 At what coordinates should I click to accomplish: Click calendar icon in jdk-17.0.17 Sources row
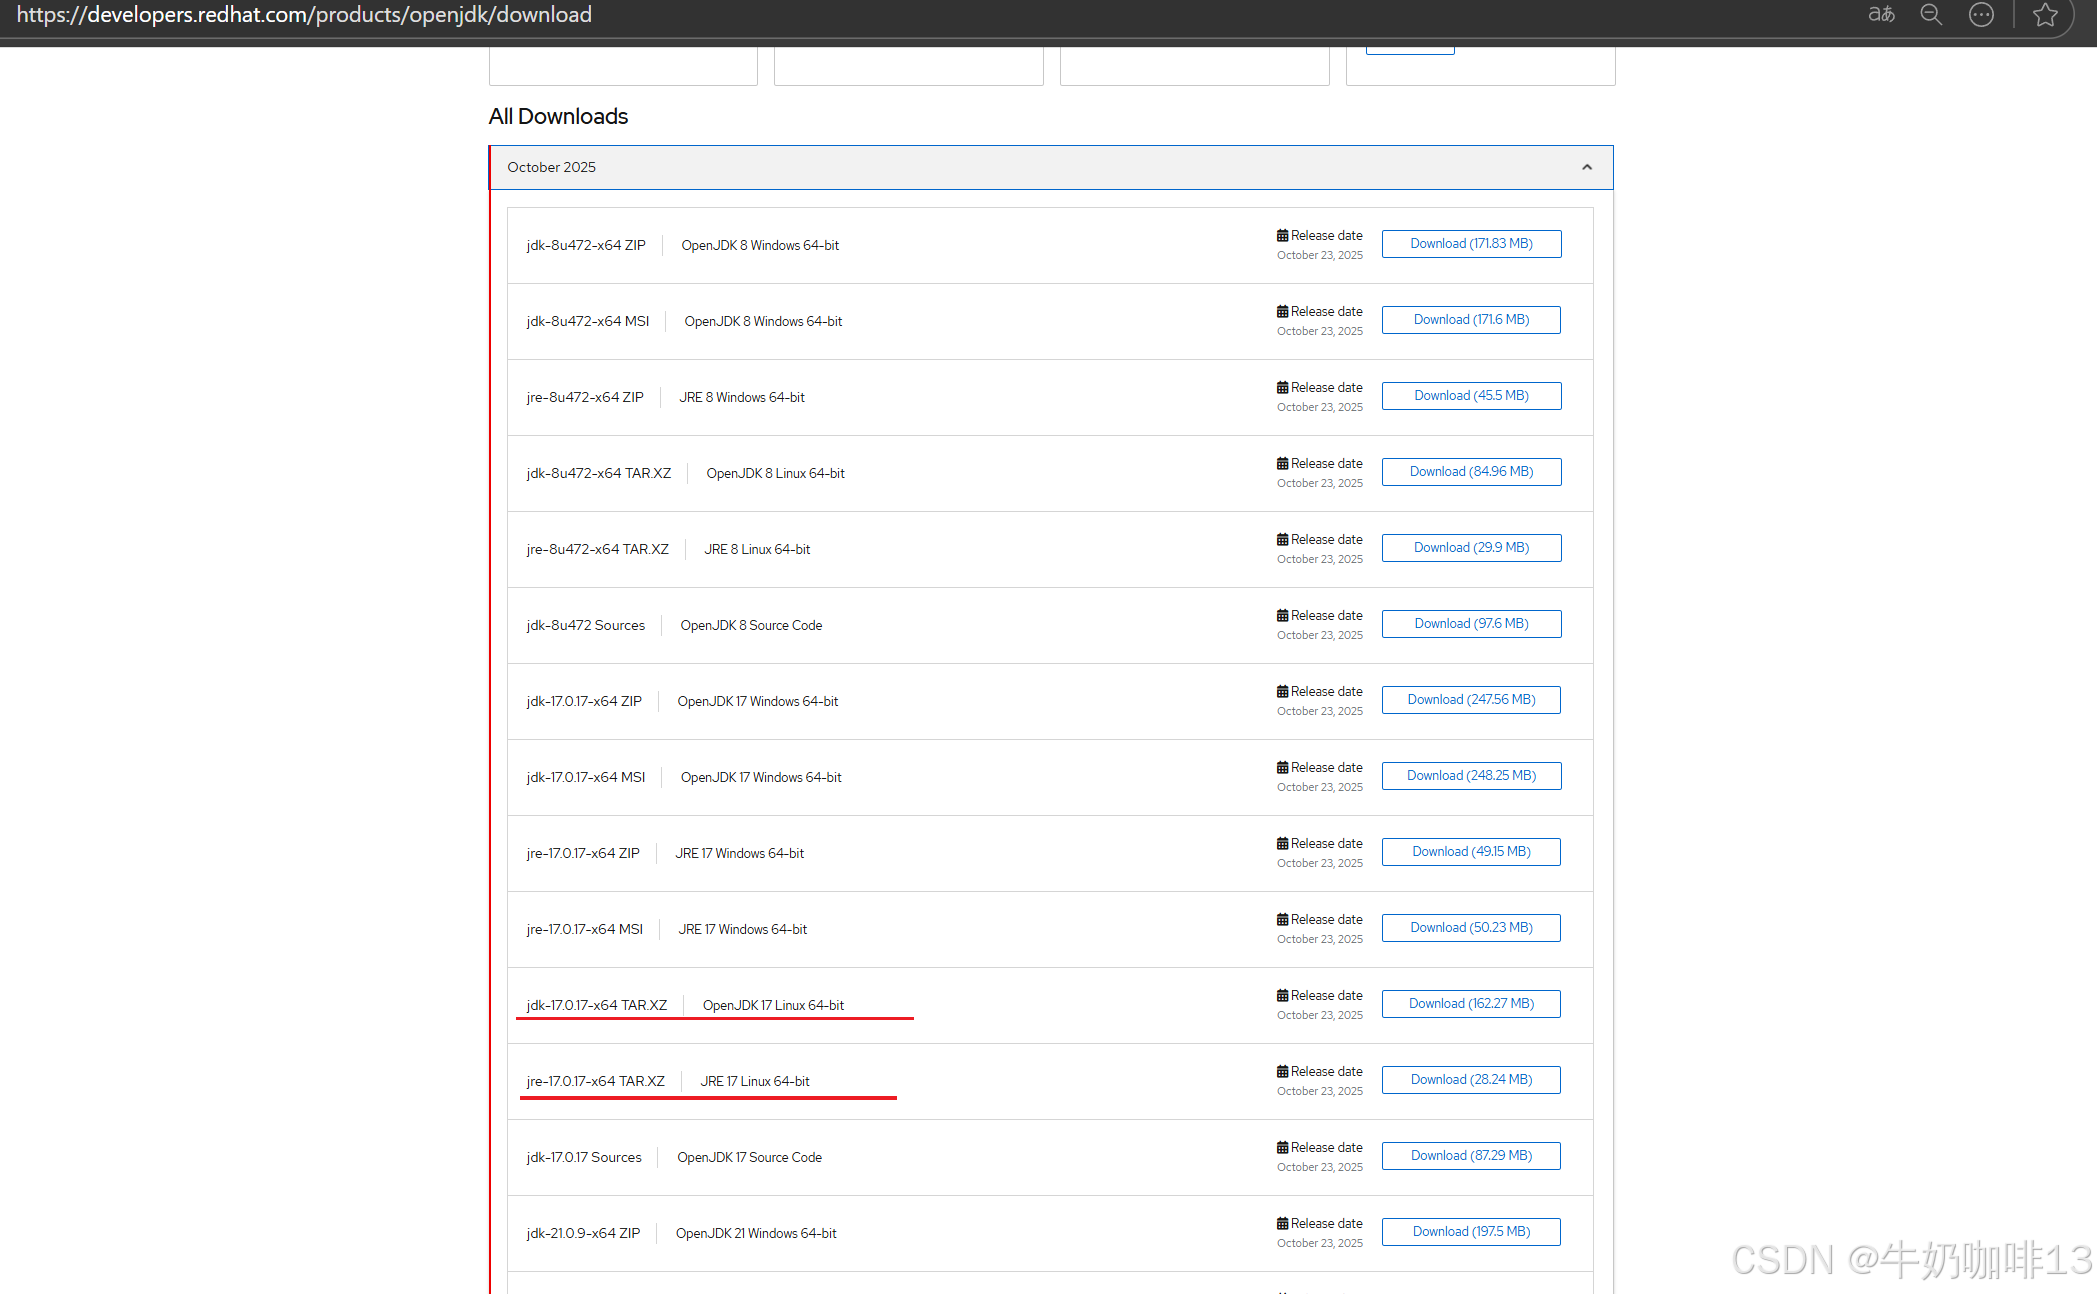pos(1282,1148)
